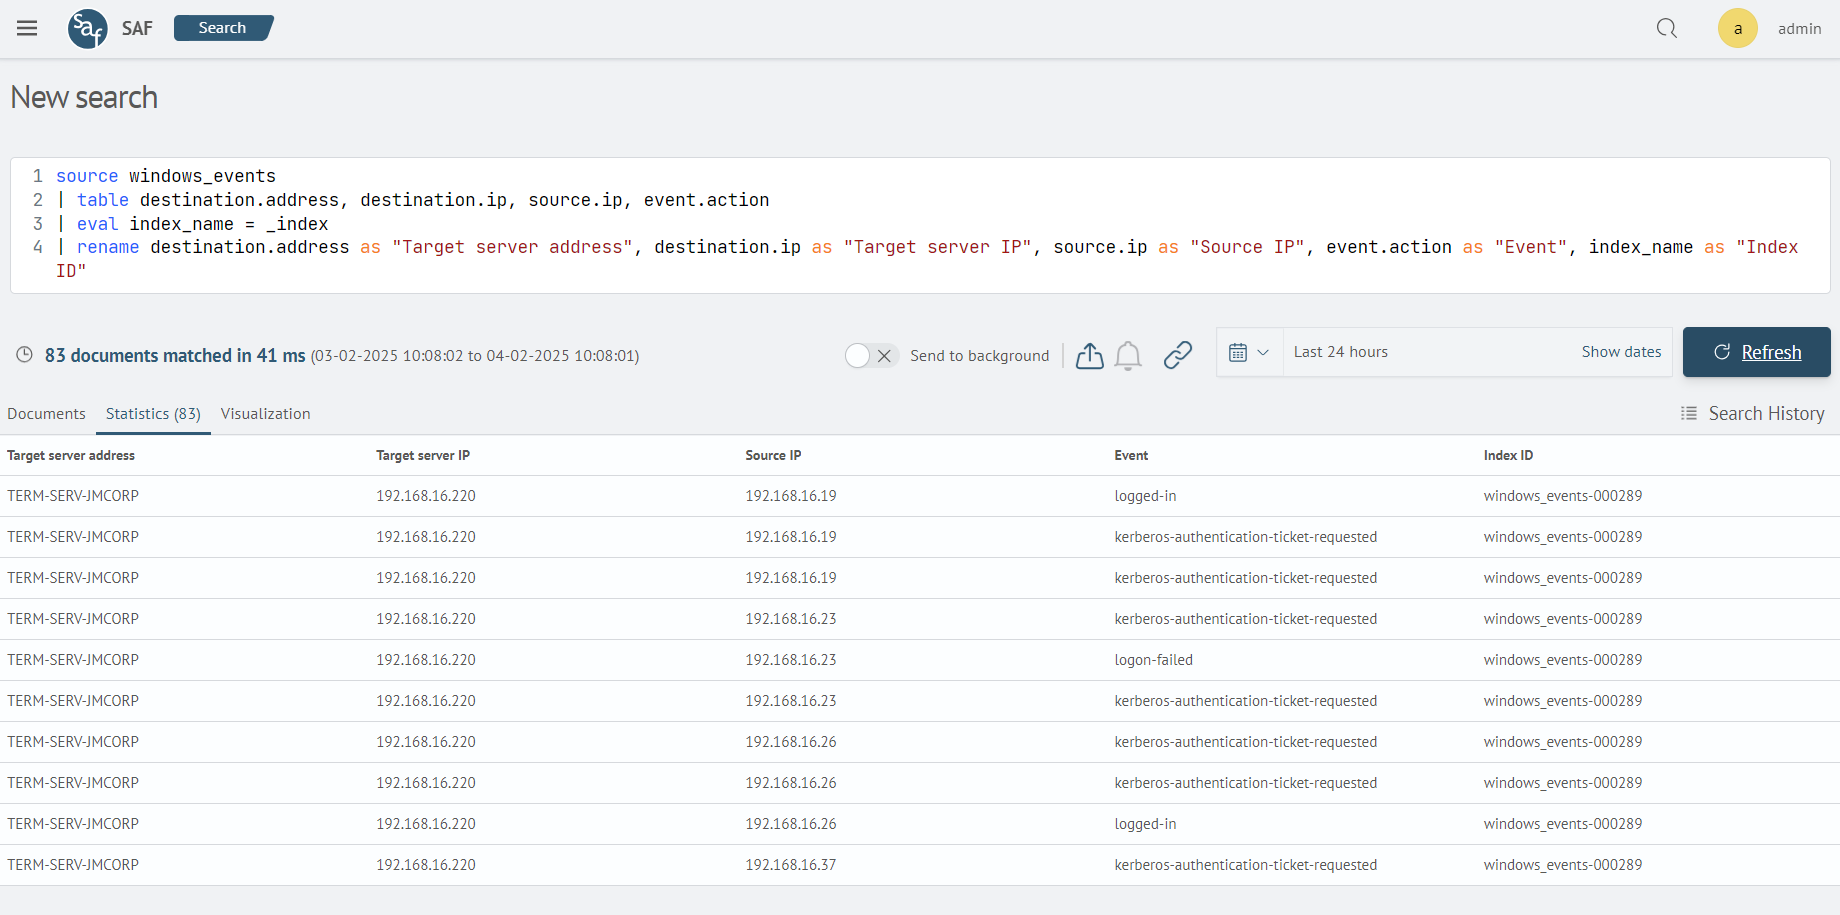The height and width of the screenshot is (915, 1840).
Task: Click the admin user avatar
Action: (1738, 28)
